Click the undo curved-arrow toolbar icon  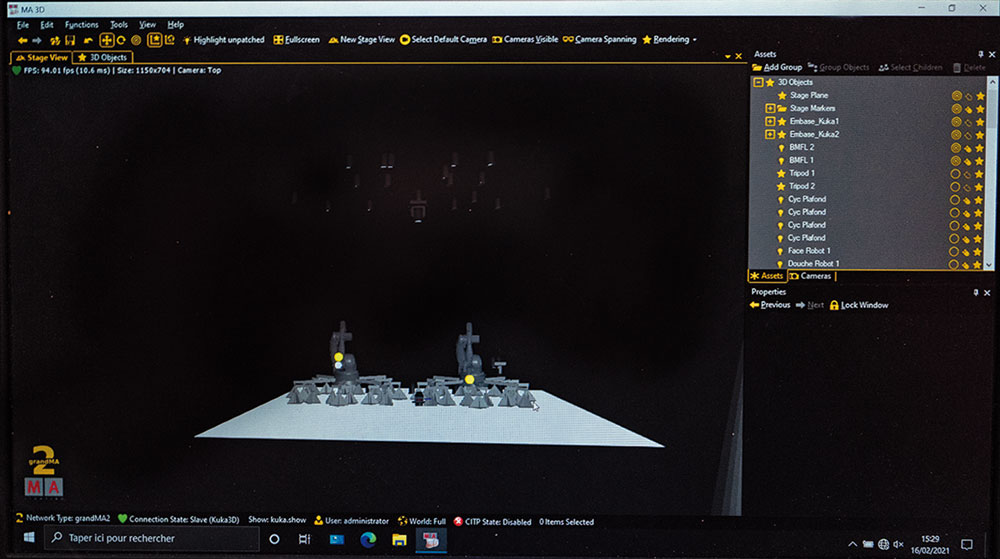pyautogui.click(x=88, y=40)
